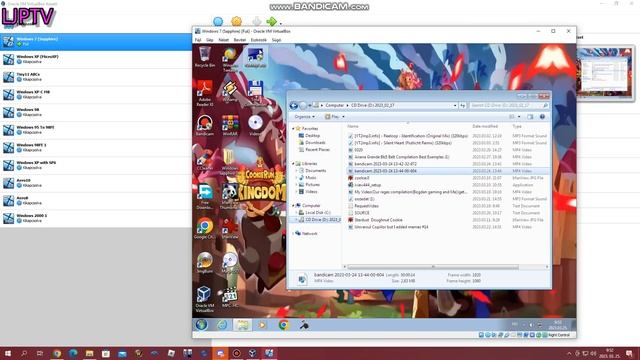Image resolution: width=640 pixels, height=360 pixels.
Task: Open the Play dropdown in Explorer toolbar
Action: pyautogui.click(x=335, y=117)
